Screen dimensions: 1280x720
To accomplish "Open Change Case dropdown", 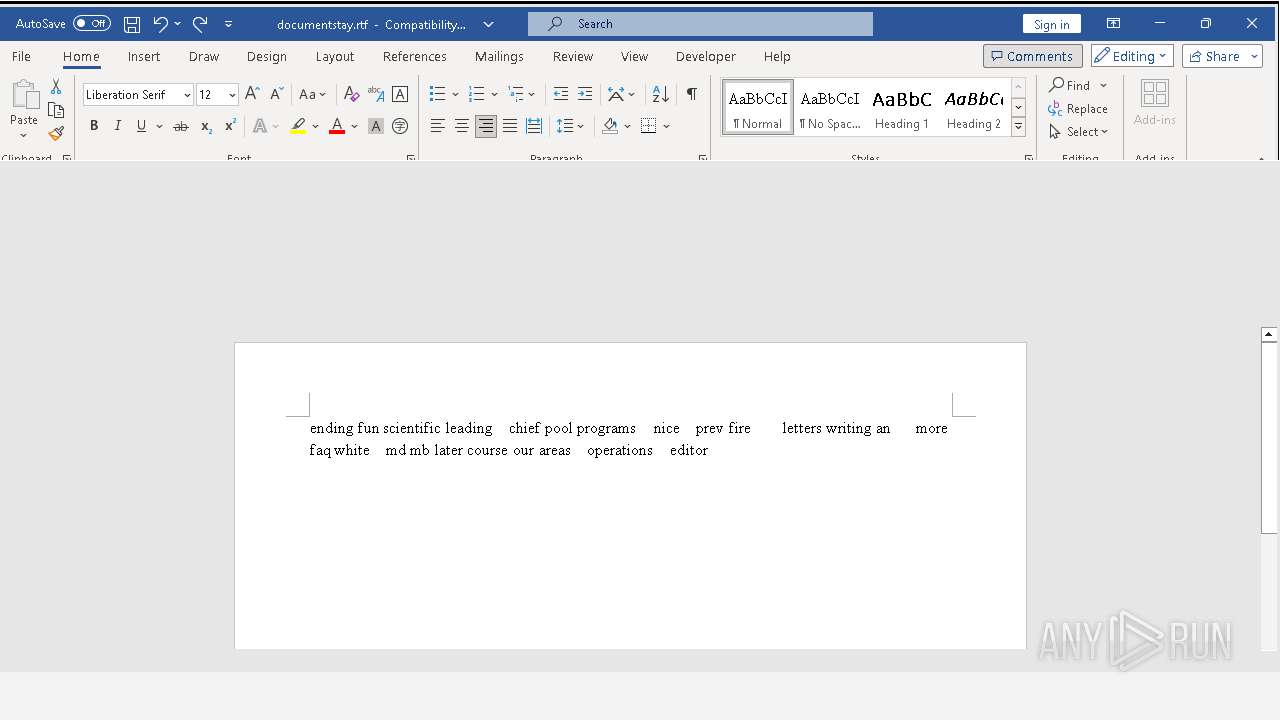I will pos(313,94).
